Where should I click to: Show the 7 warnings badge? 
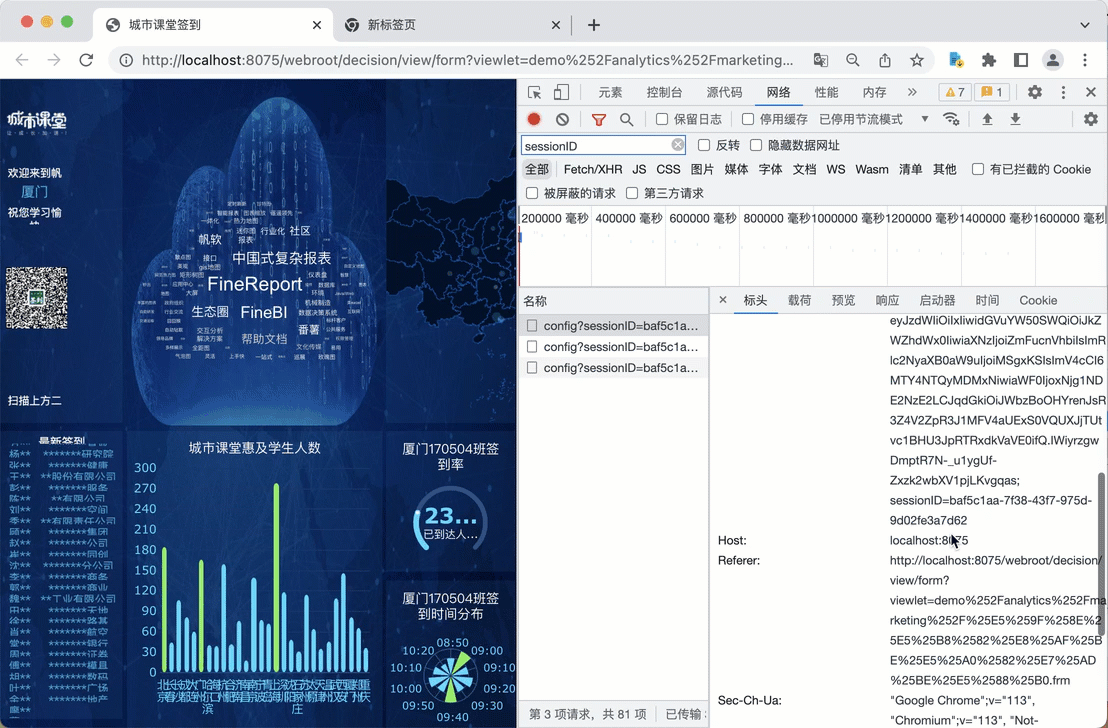click(955, 92)
